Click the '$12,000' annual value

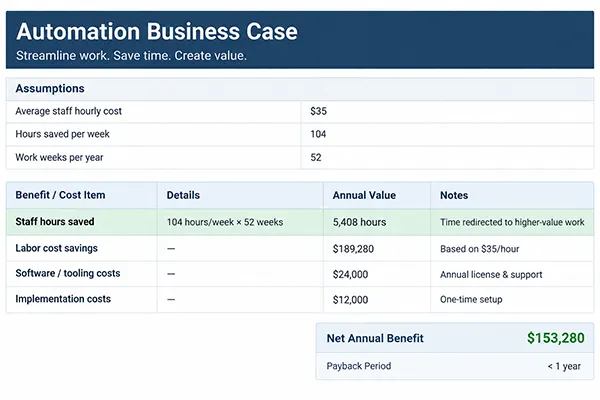(350, 300)
